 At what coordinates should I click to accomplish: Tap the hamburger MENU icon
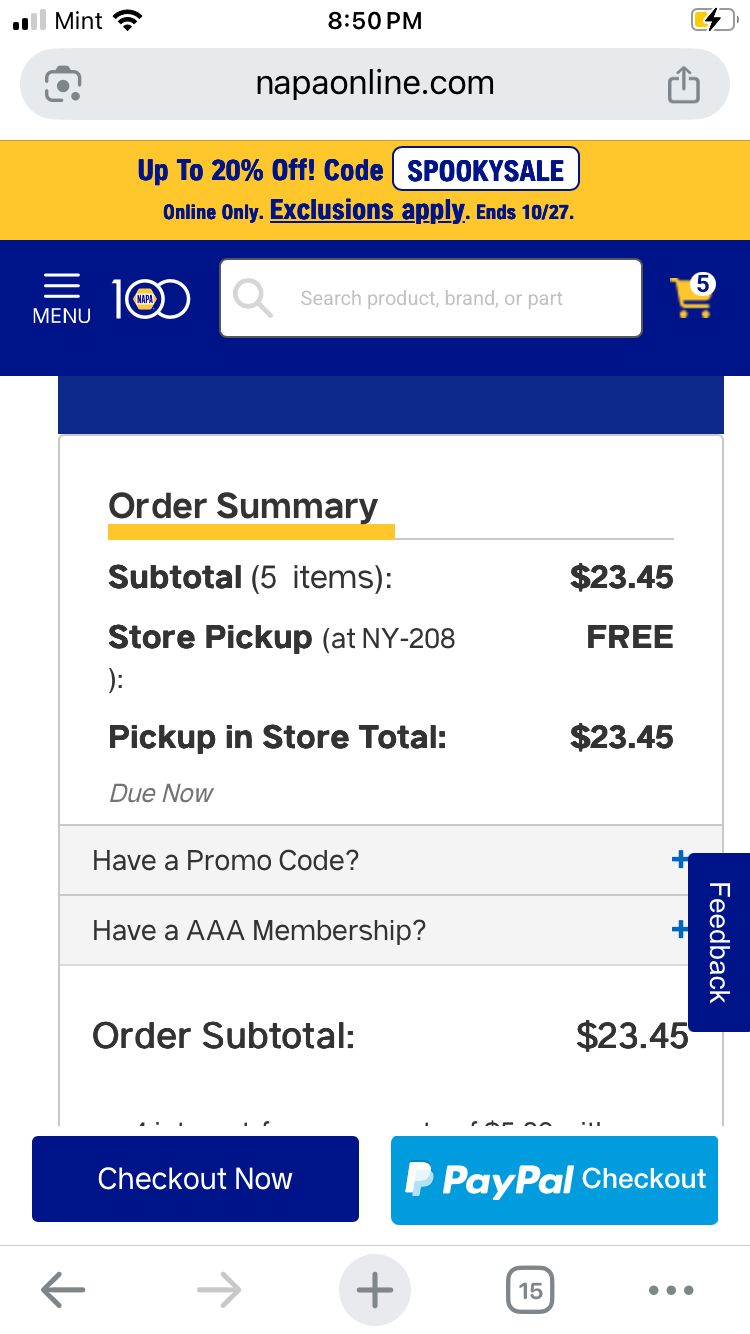point(62,298)
